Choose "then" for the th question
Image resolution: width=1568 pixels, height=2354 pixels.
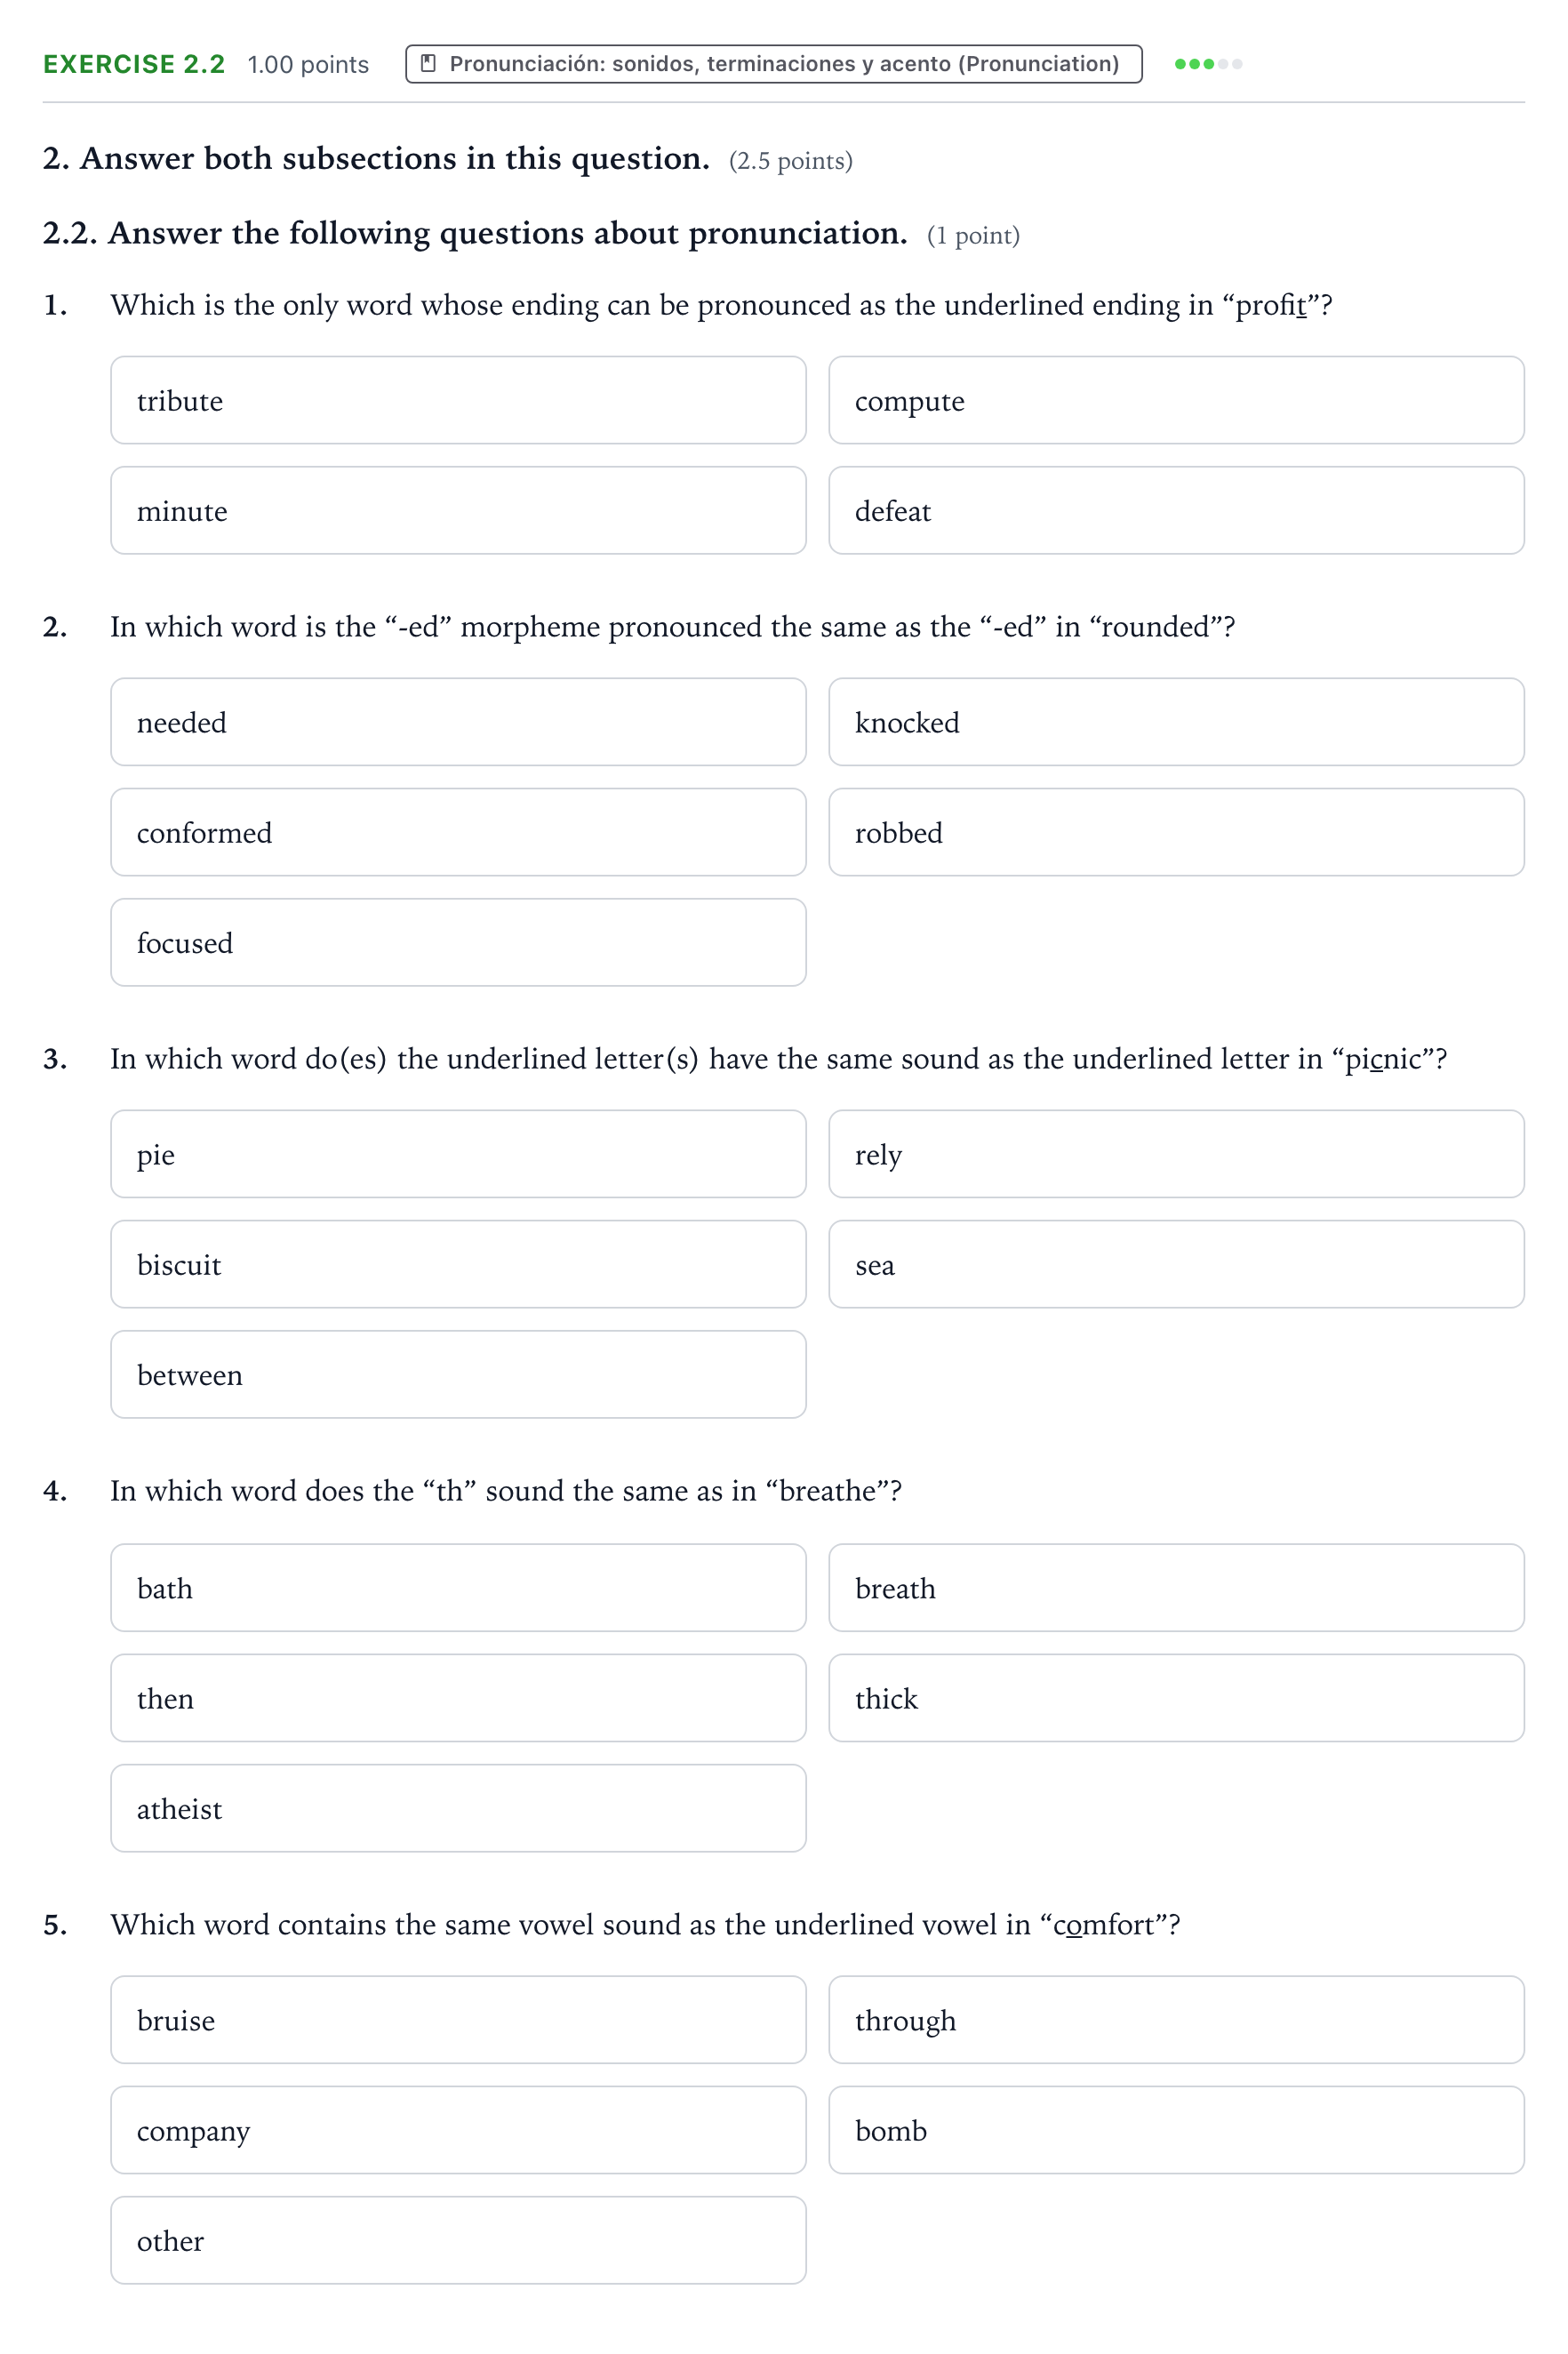coord(458,1698)
